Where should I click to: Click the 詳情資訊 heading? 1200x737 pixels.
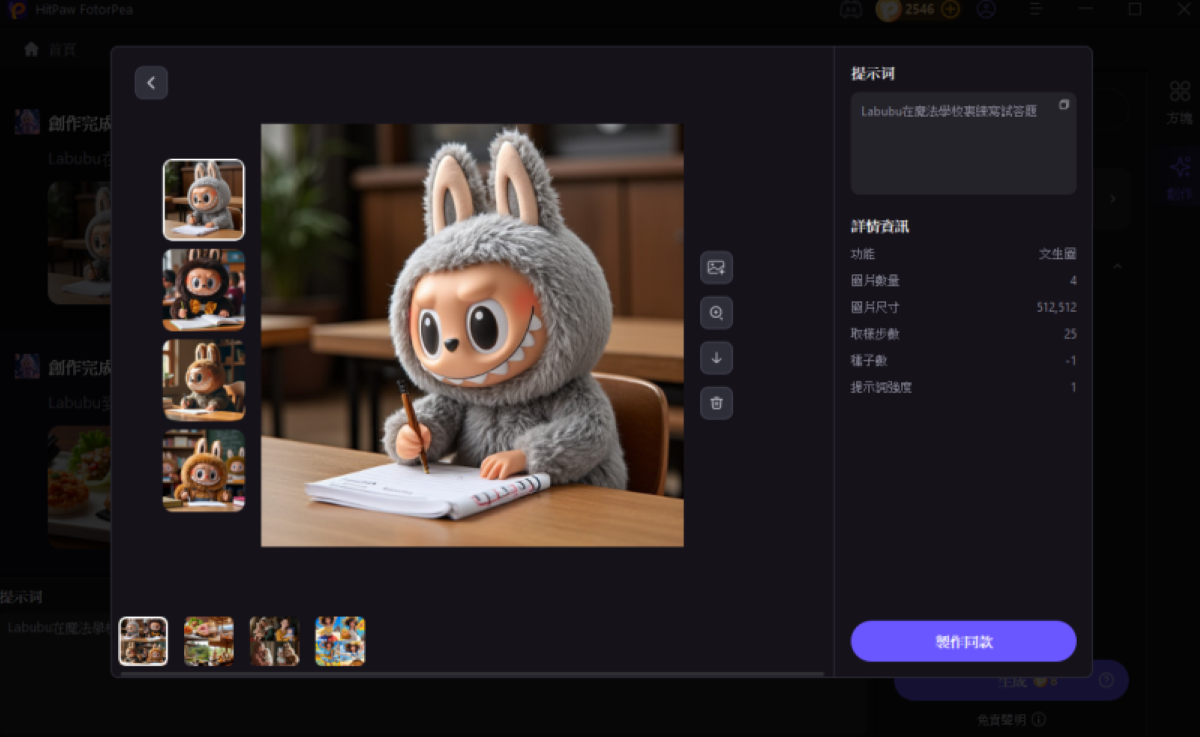[880, 226]
